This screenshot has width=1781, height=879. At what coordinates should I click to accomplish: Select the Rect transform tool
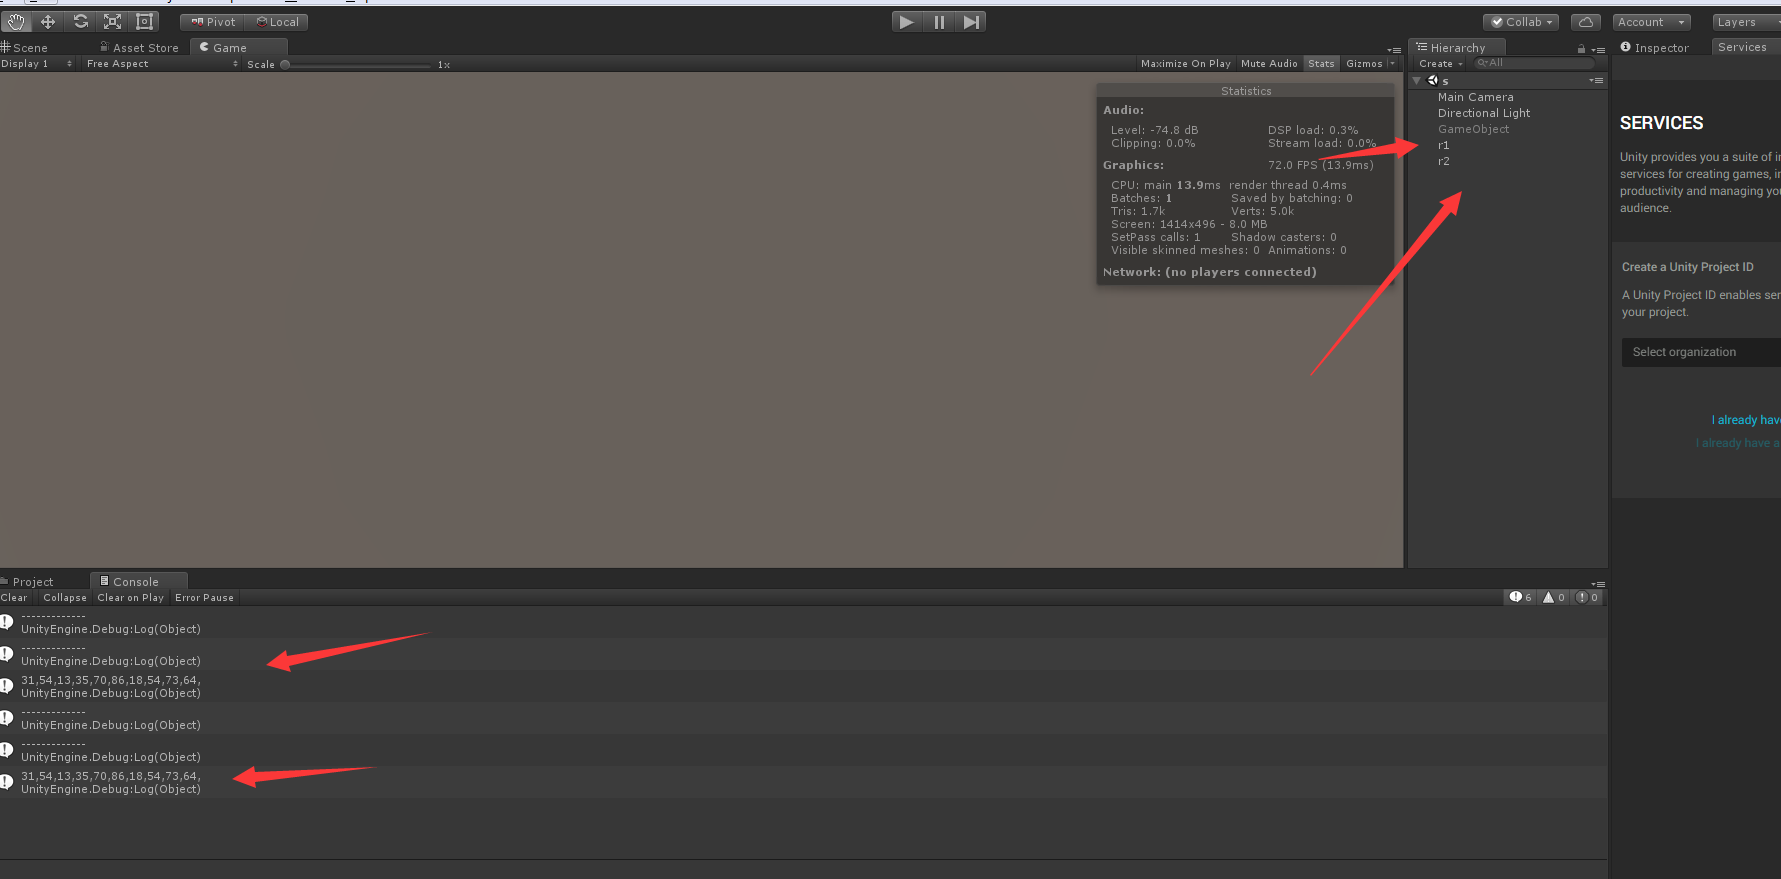[144, 21]
